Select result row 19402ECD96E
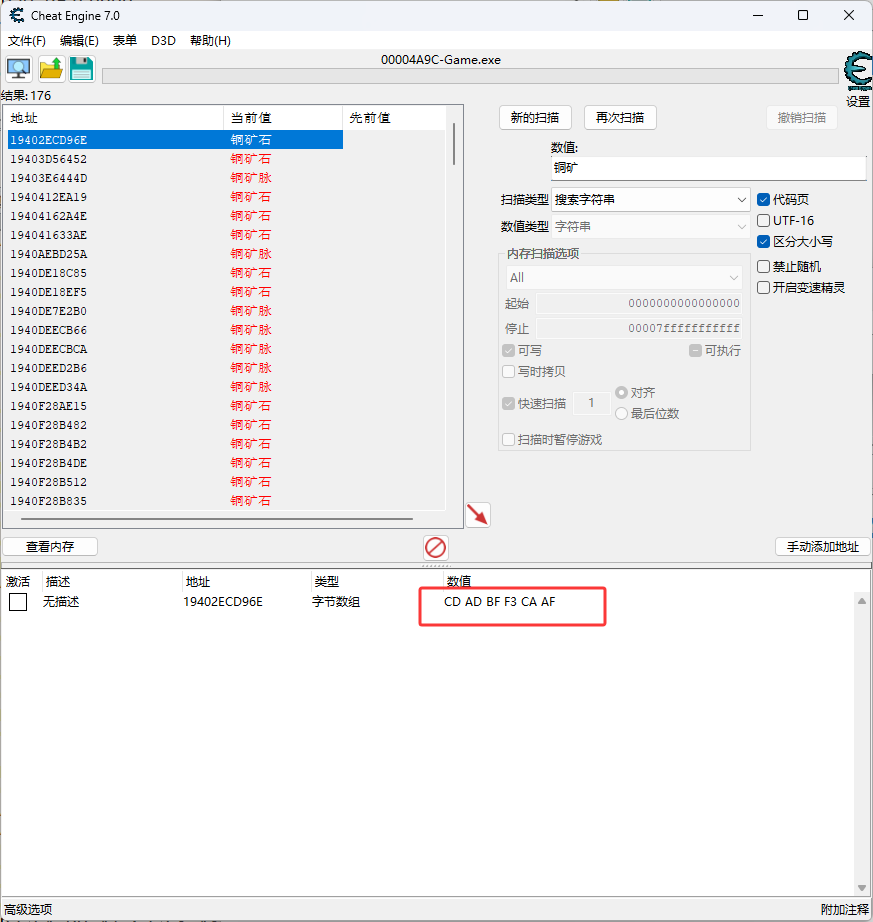873x922 pixels. [x=175, y=140]
